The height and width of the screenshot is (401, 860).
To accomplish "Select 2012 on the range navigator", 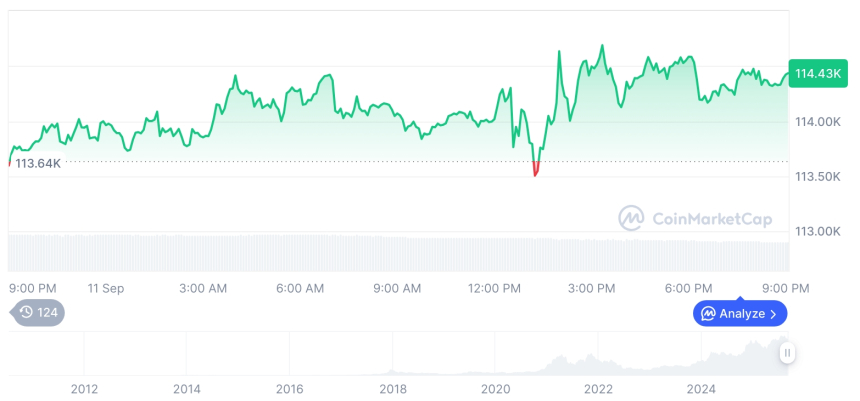I will click(x=84, y=388).
